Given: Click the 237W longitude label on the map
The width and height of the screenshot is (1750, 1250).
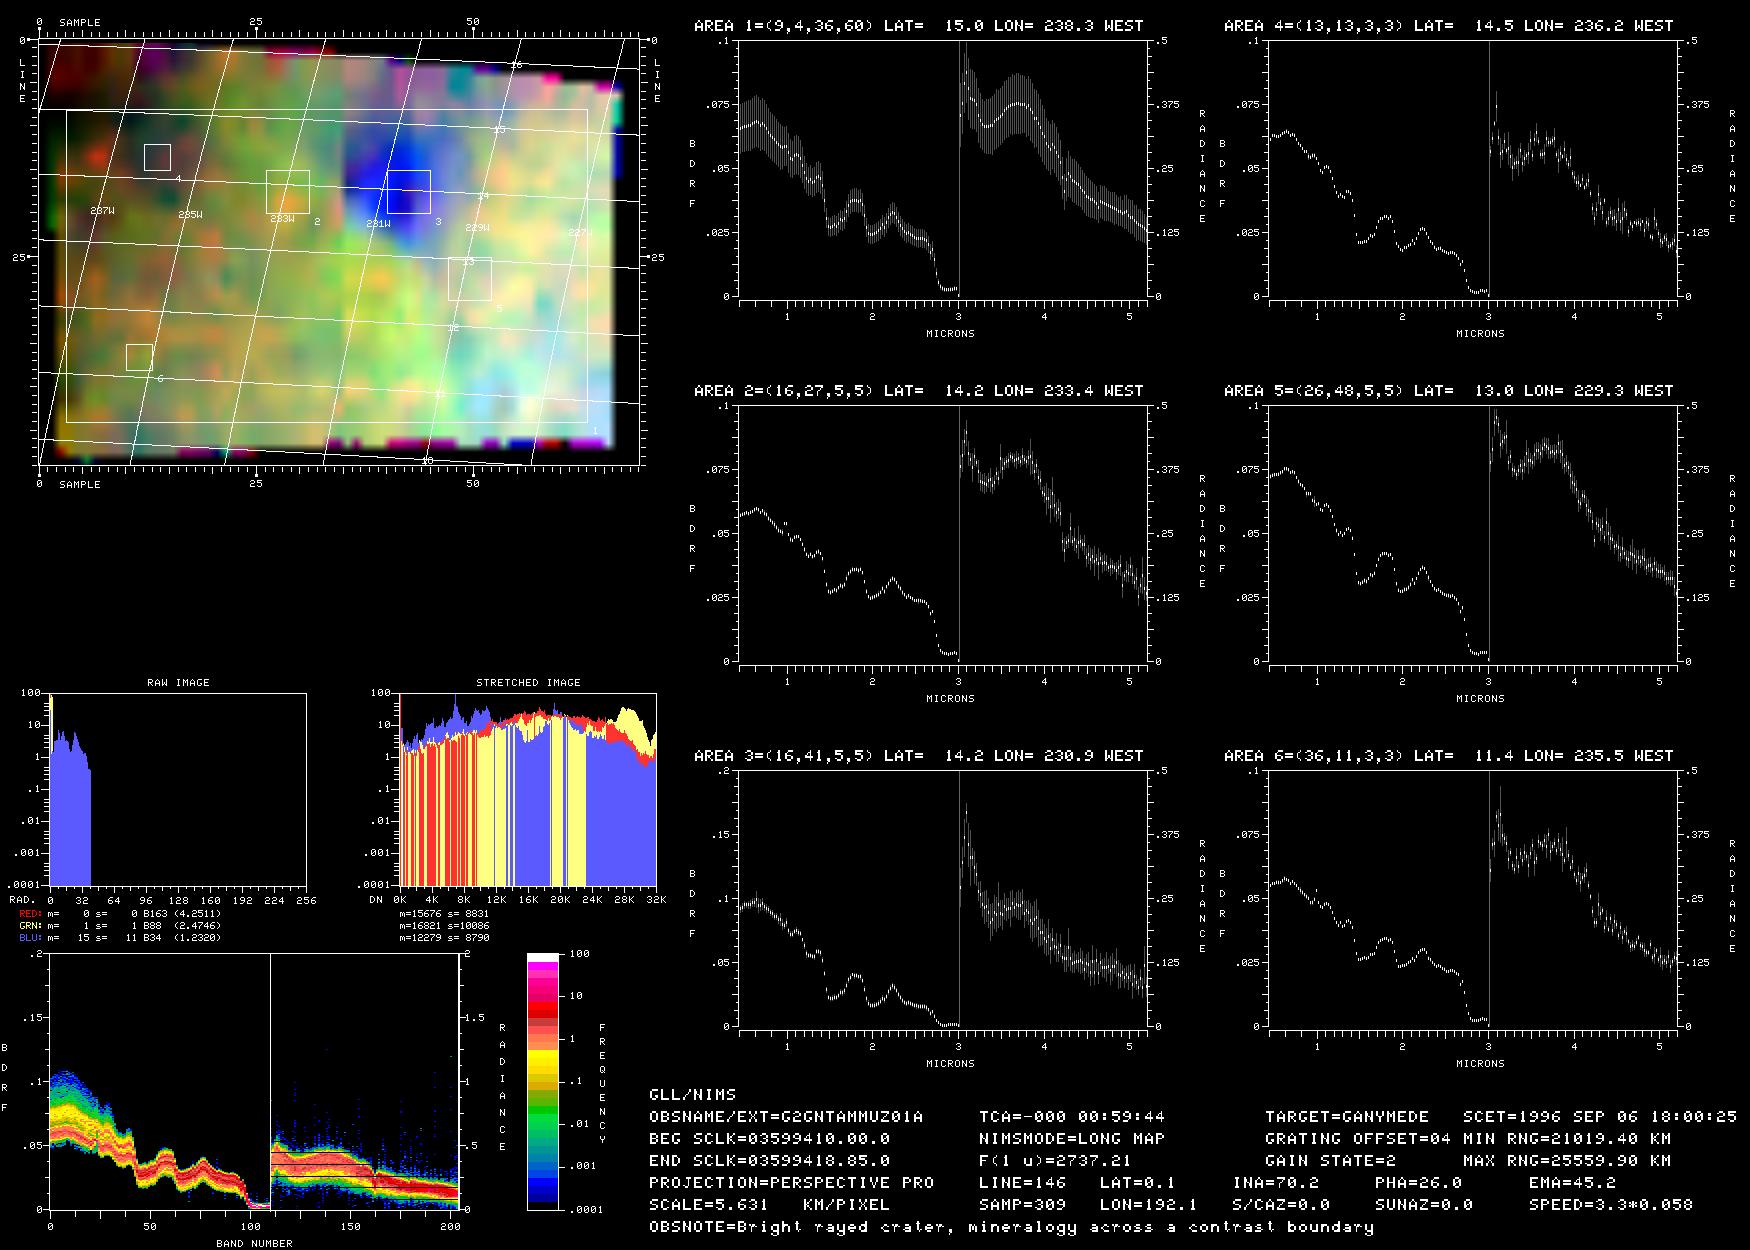Looking at the screenshot, I should pos(102,212).
